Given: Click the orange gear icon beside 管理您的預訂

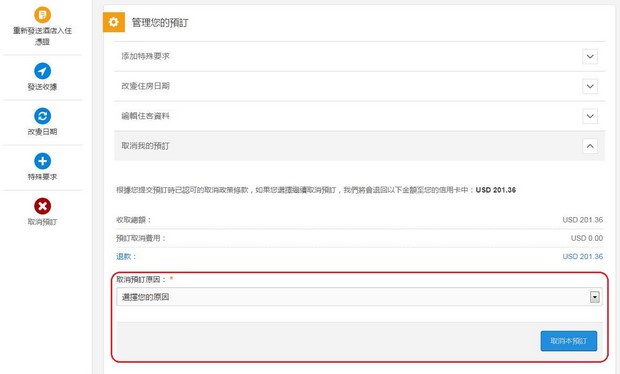Looking at the screenshot, I should 114,22.
